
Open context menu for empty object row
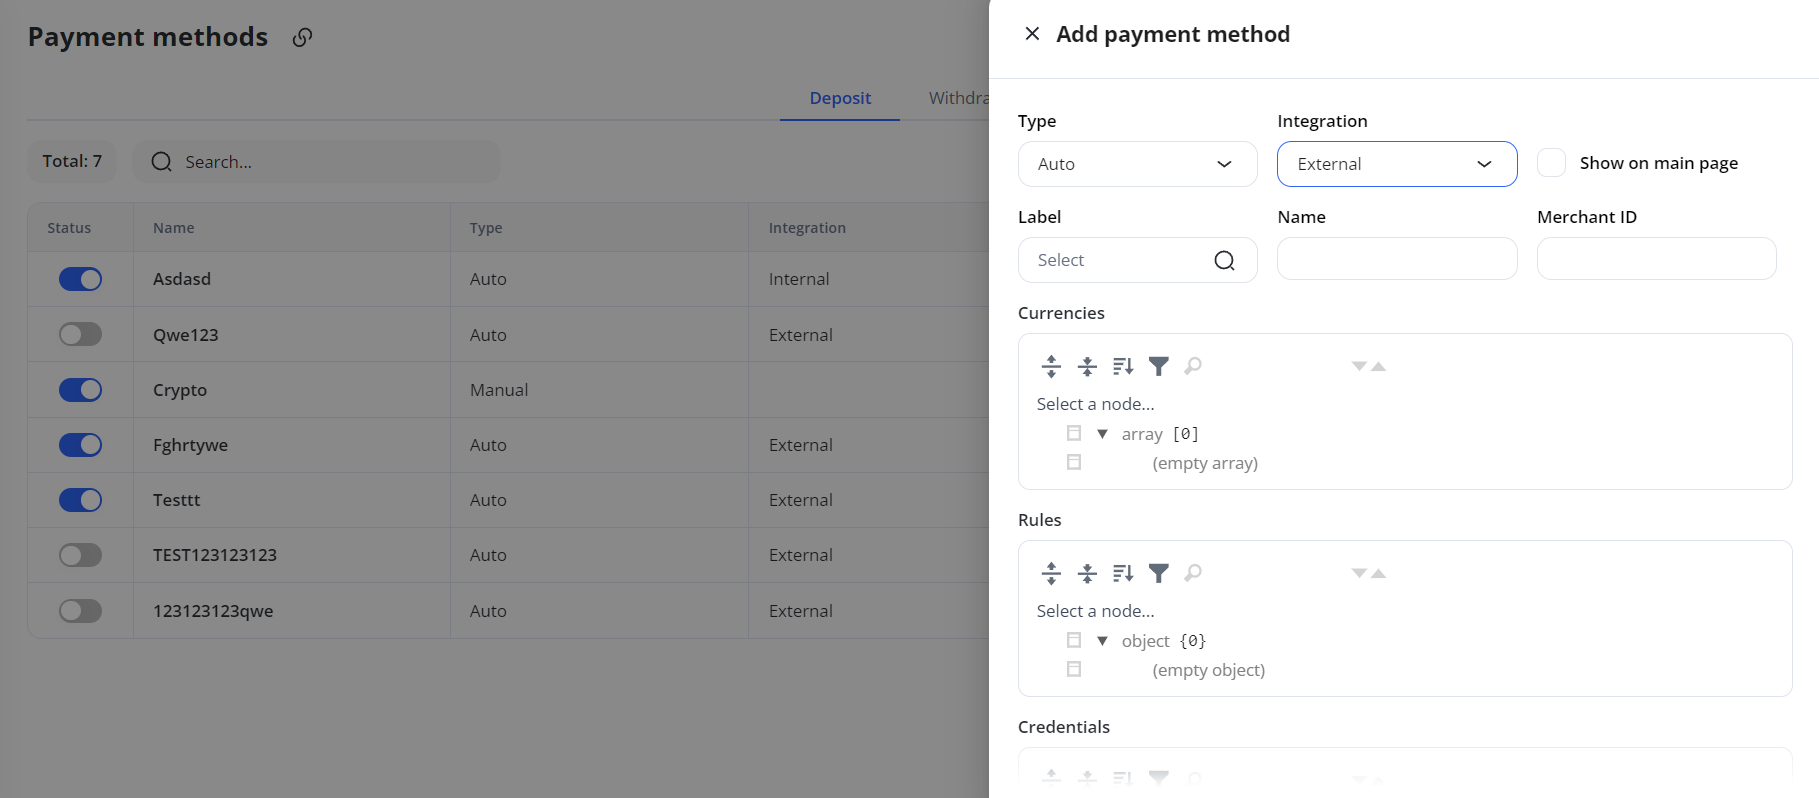(1074, 669)
